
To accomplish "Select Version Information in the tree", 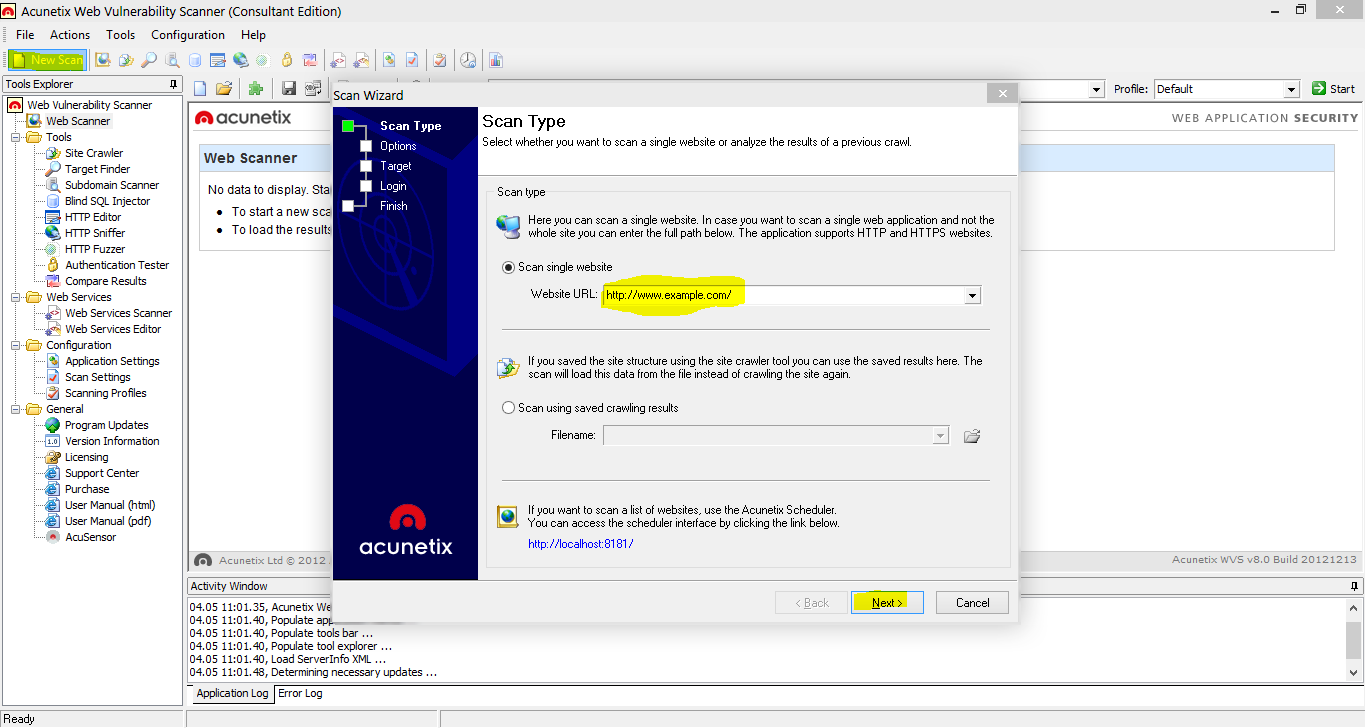I will pyautogui.click(x=112, y=441).
